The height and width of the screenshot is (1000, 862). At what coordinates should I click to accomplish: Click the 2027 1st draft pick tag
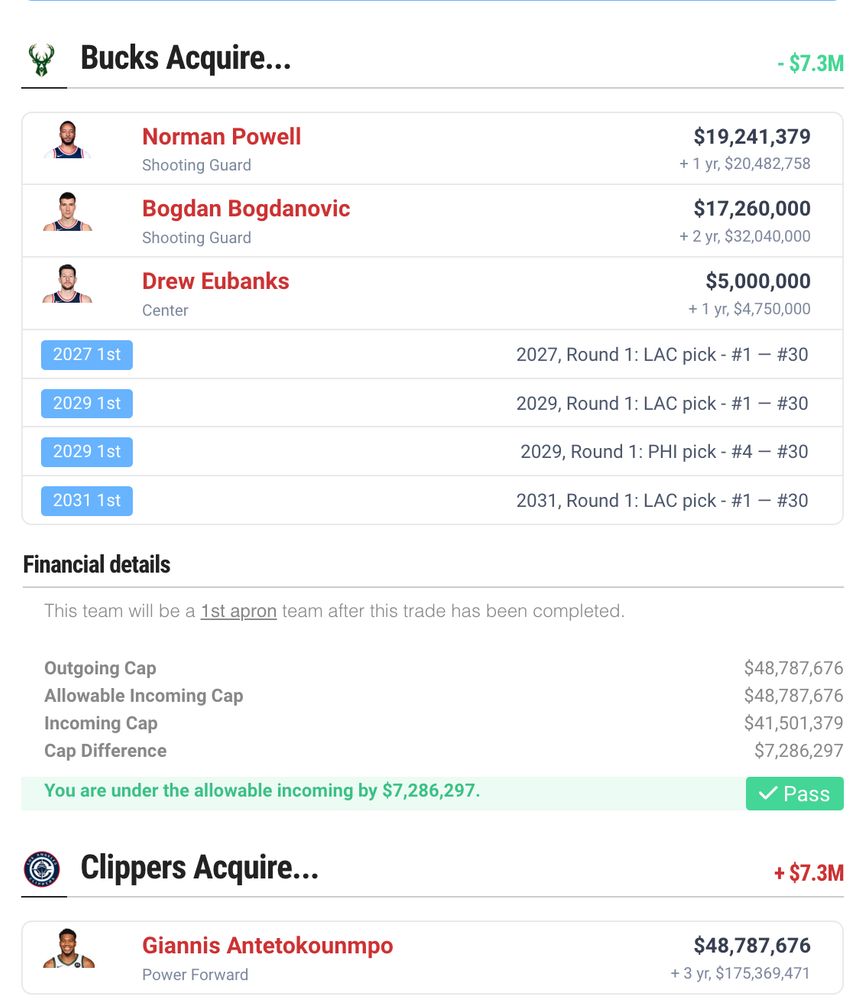point(87,355)
